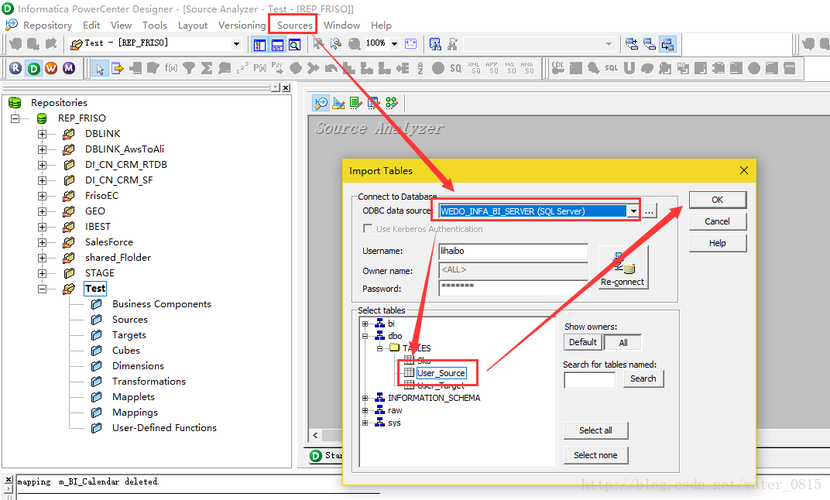Toggle the Output window toolbar button
The height and width of the screenshot is (500, 830).
(x=277, y=44)
